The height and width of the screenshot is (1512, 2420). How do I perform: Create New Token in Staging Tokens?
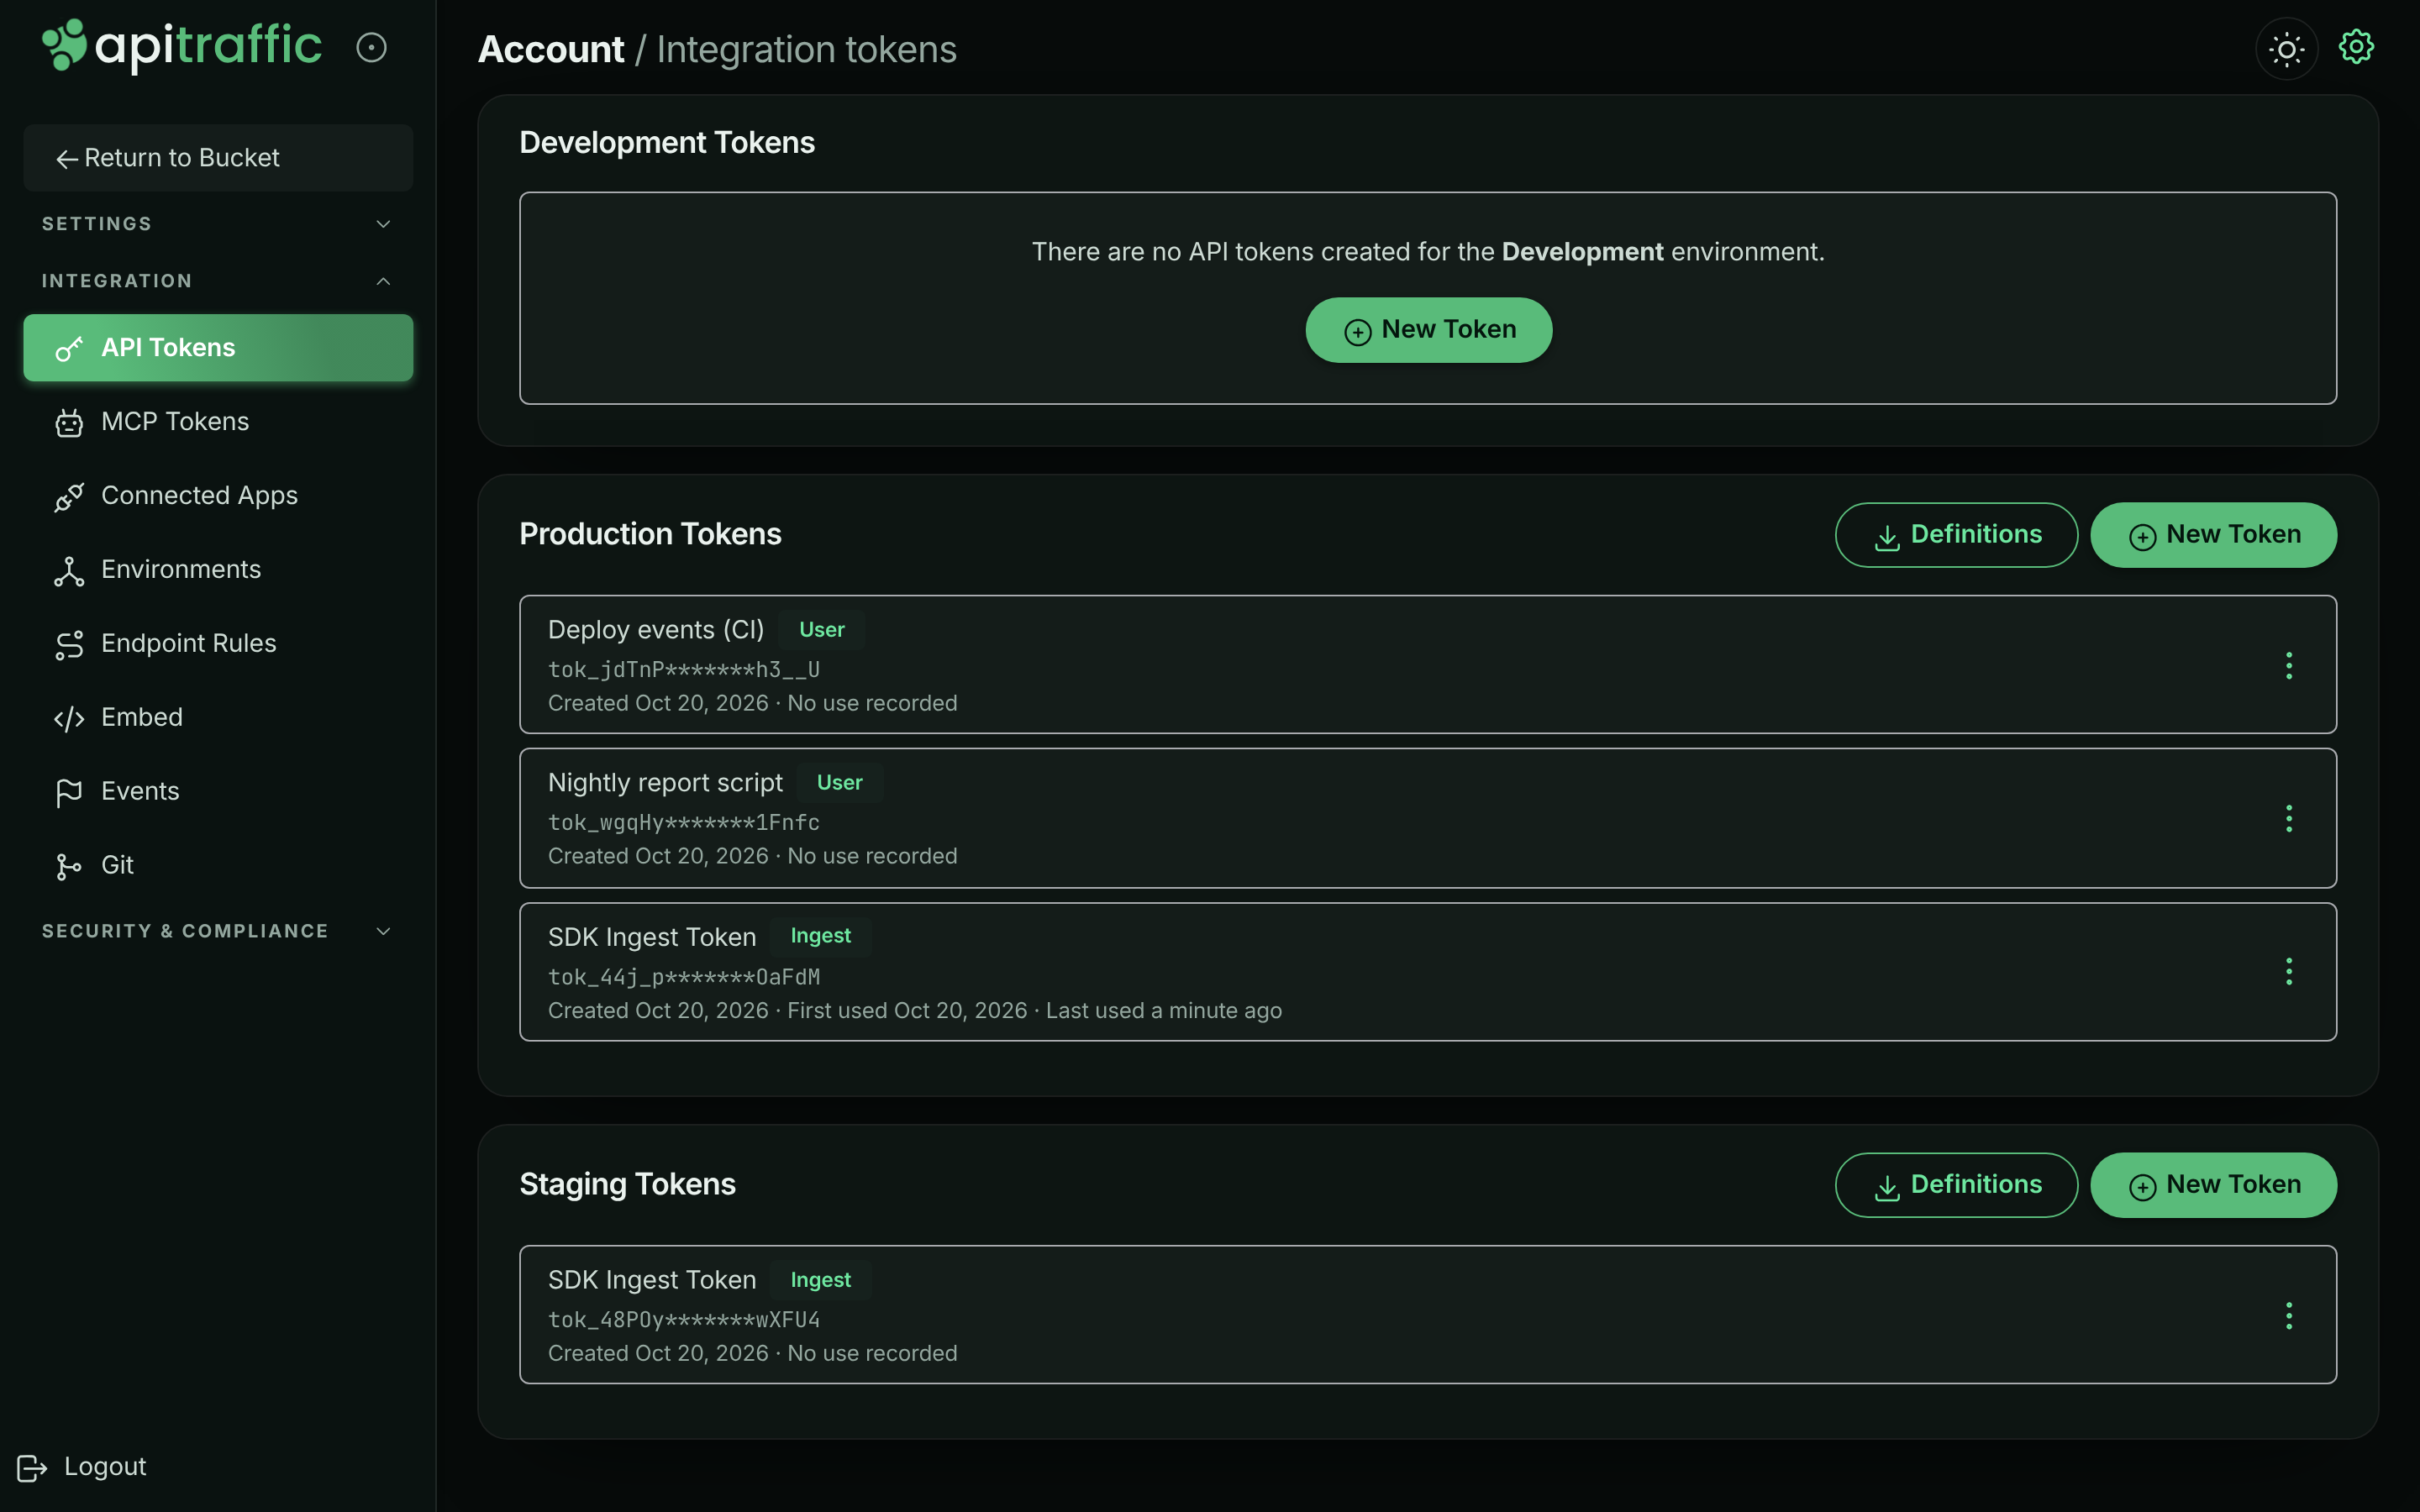click(x=2213, y=1185)
